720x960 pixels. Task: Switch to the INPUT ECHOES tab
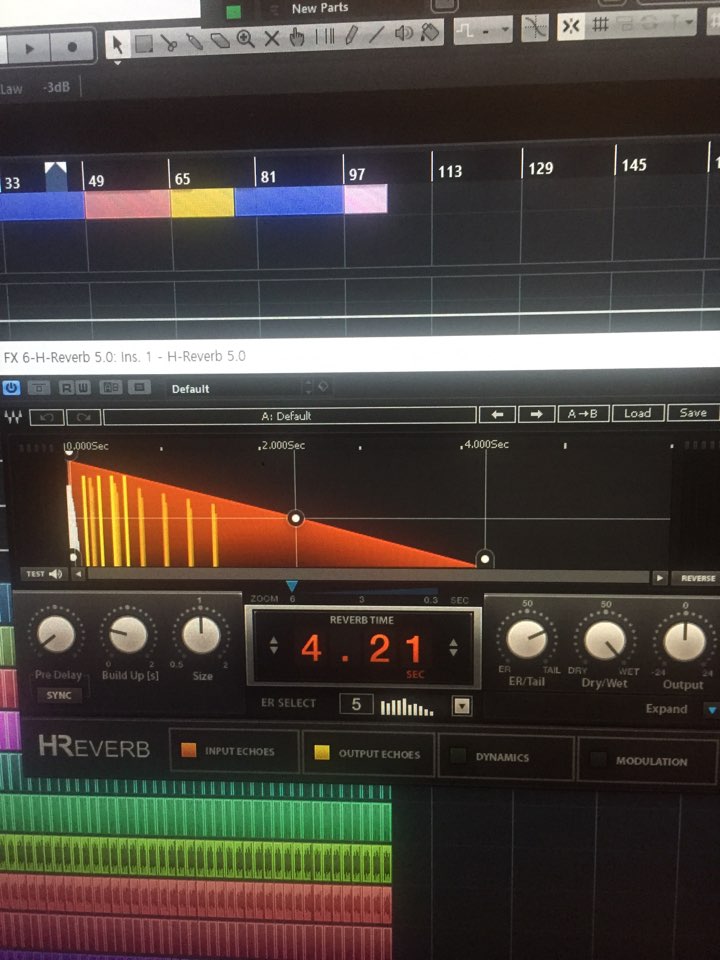[x=234, y=751]
